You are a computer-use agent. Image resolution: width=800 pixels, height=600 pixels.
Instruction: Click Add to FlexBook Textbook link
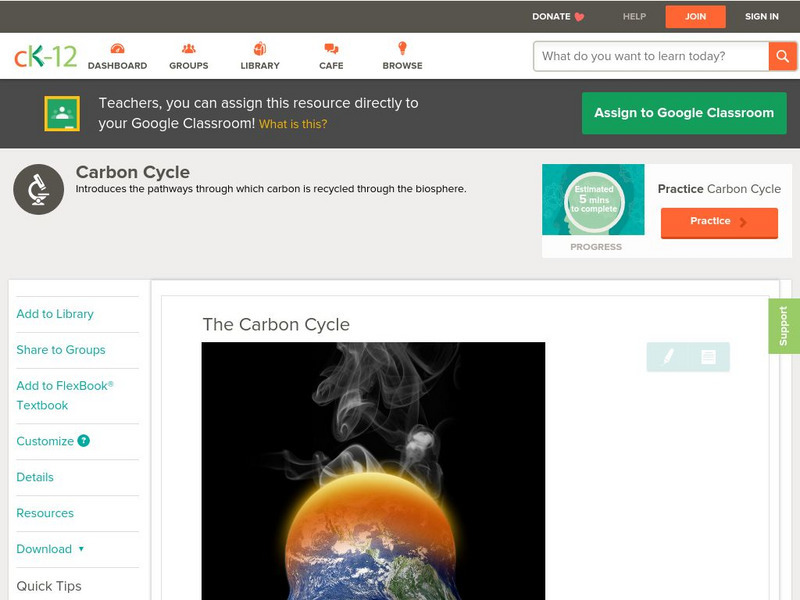pyautogui.click(x=65, y=395)
